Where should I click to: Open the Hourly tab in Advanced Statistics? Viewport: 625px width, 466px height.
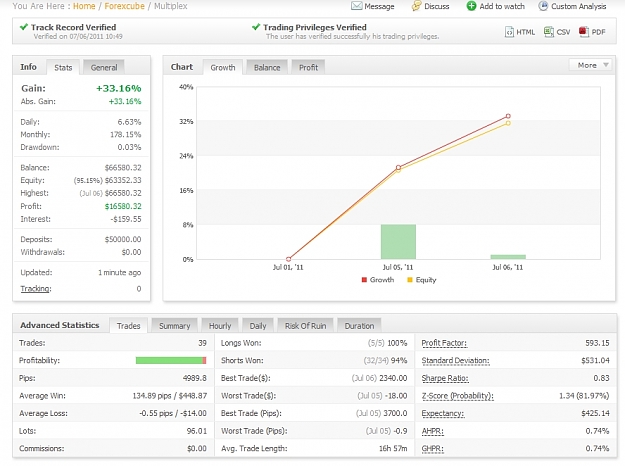click(220, 326)
